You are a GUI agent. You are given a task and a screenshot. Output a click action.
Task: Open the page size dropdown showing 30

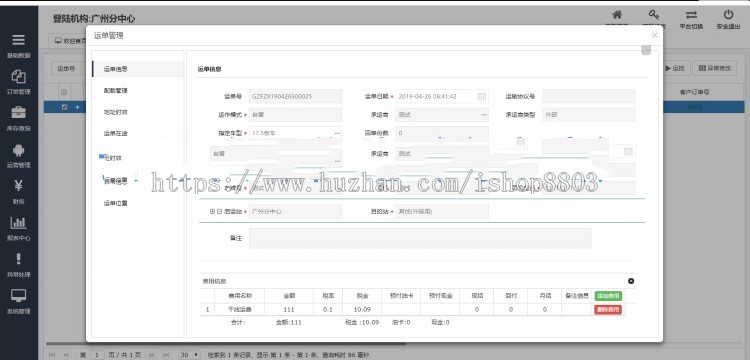pos(189,355)
